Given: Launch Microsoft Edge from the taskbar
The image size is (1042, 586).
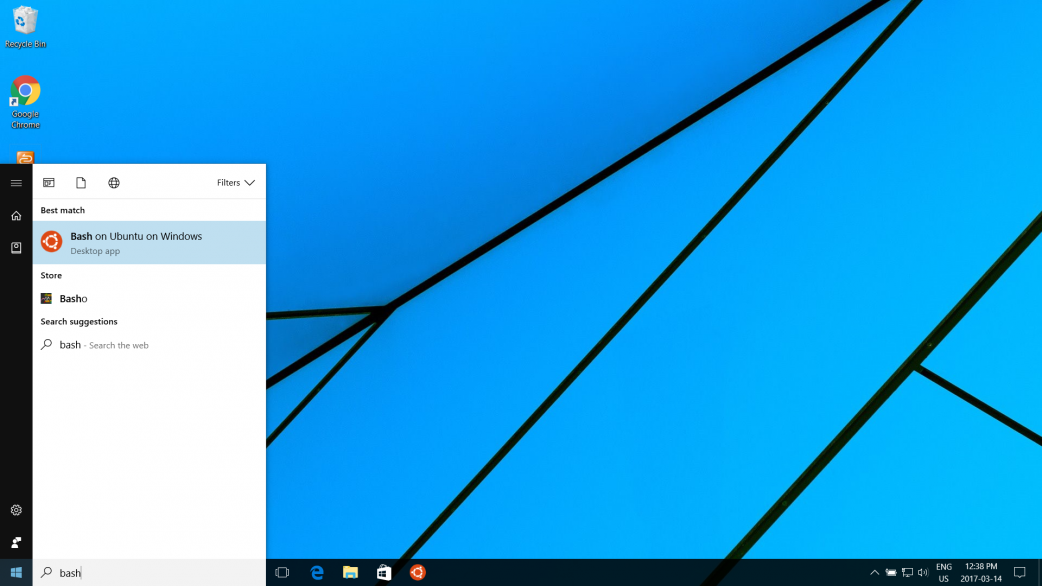Looking at the screenshot, I should tap(317, 573).
